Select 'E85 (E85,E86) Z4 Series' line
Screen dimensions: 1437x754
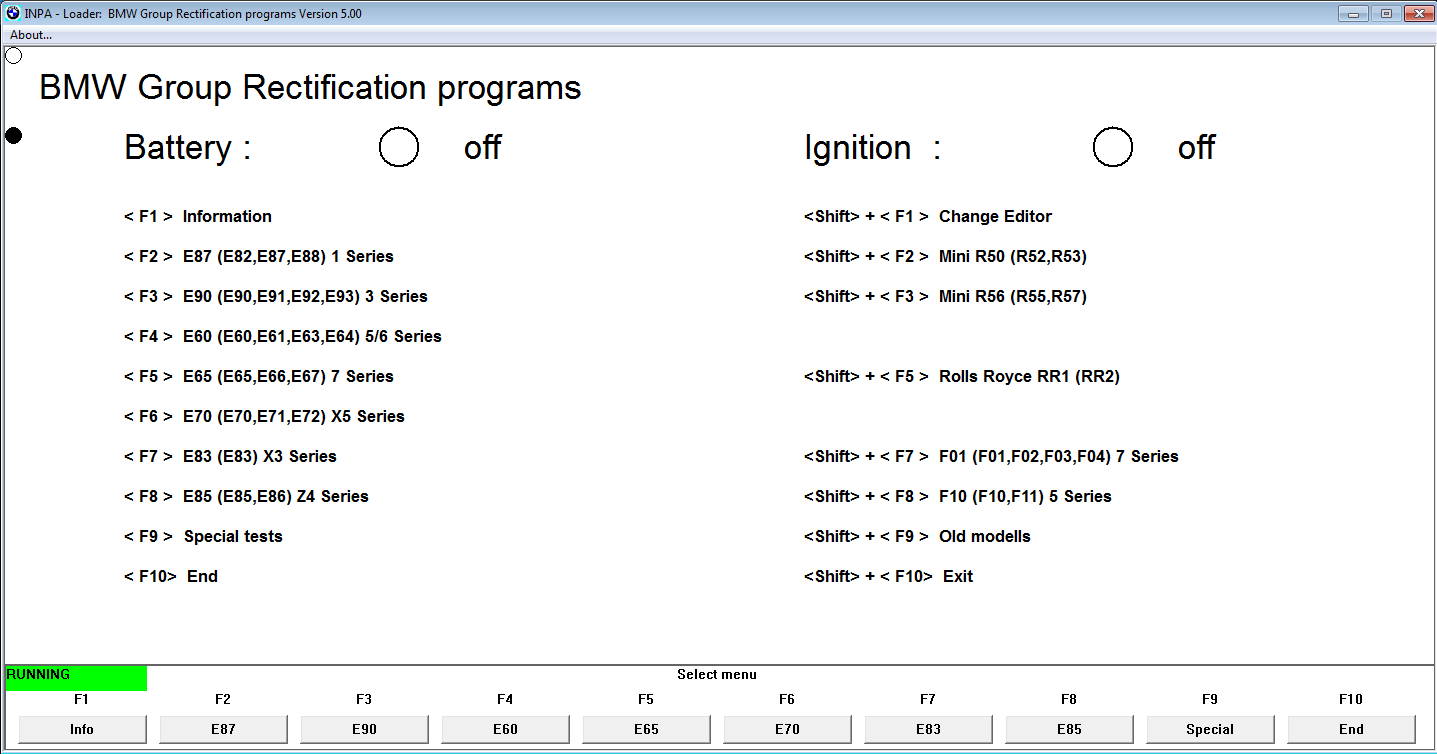[x=246, y=496]
